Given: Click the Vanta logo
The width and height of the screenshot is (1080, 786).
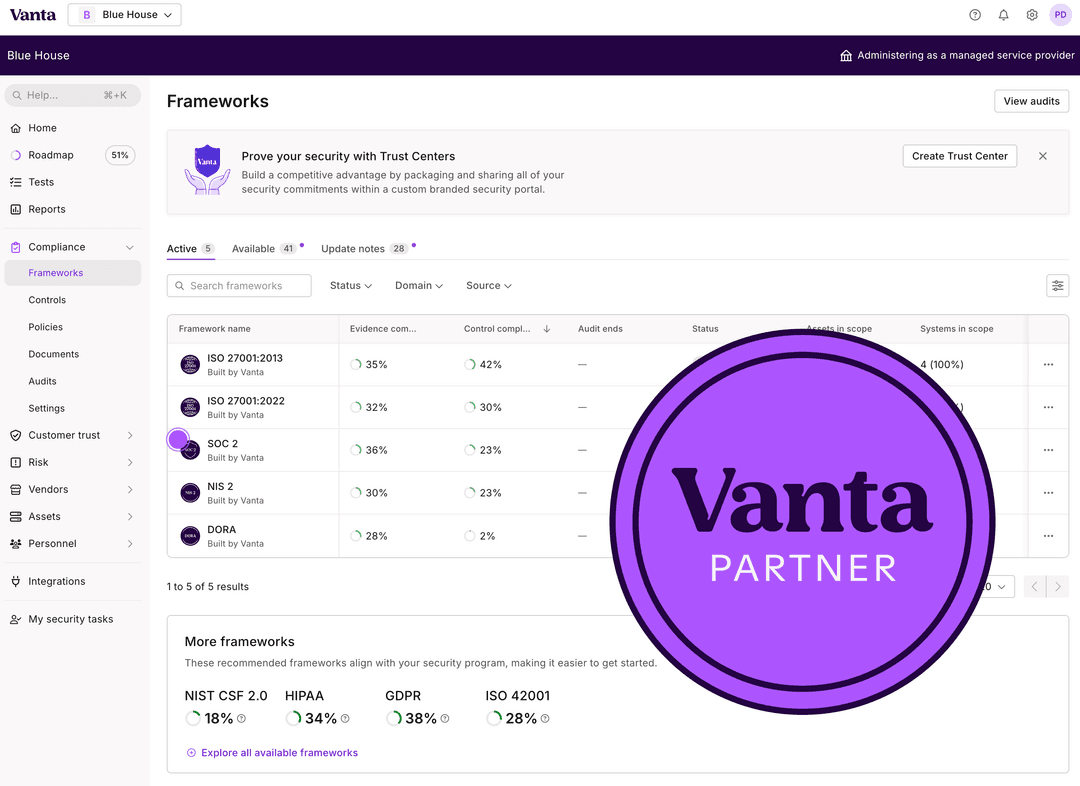Looking at the screenshot, I should 32,14.
